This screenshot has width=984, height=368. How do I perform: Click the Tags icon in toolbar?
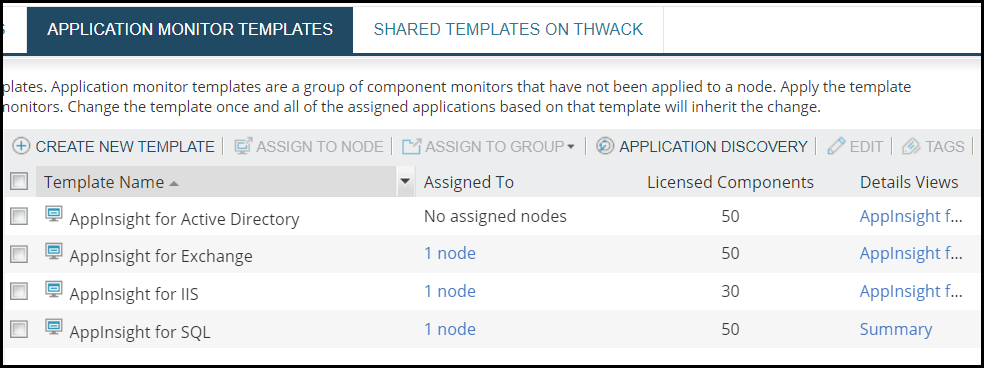click(911, 146)
